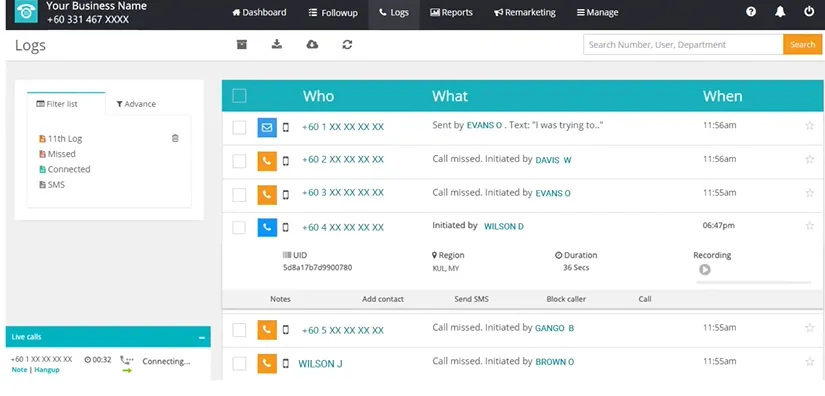Open the Followup menu
The height and width of the screenshot is (396, 825).
click(333, 12)
